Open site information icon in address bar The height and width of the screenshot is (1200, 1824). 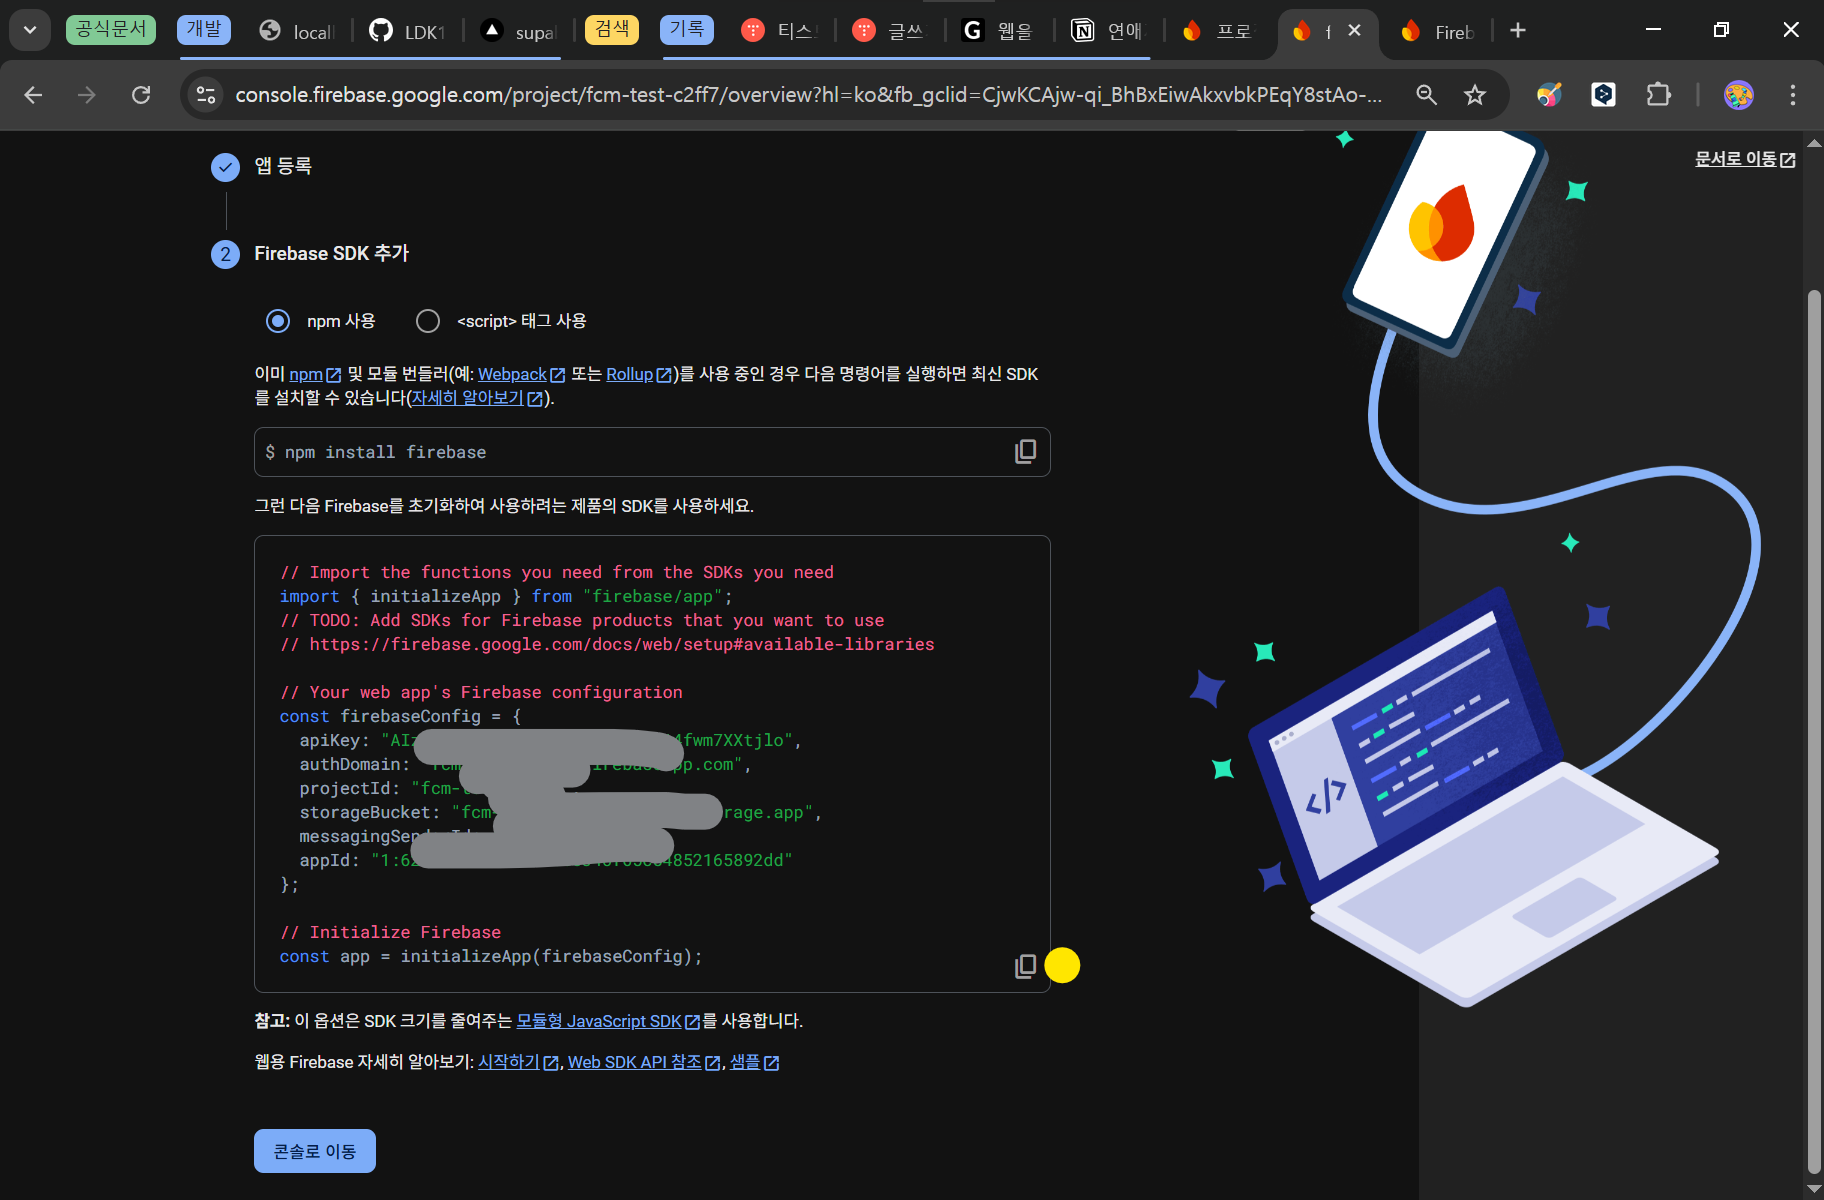click(206, 95)
